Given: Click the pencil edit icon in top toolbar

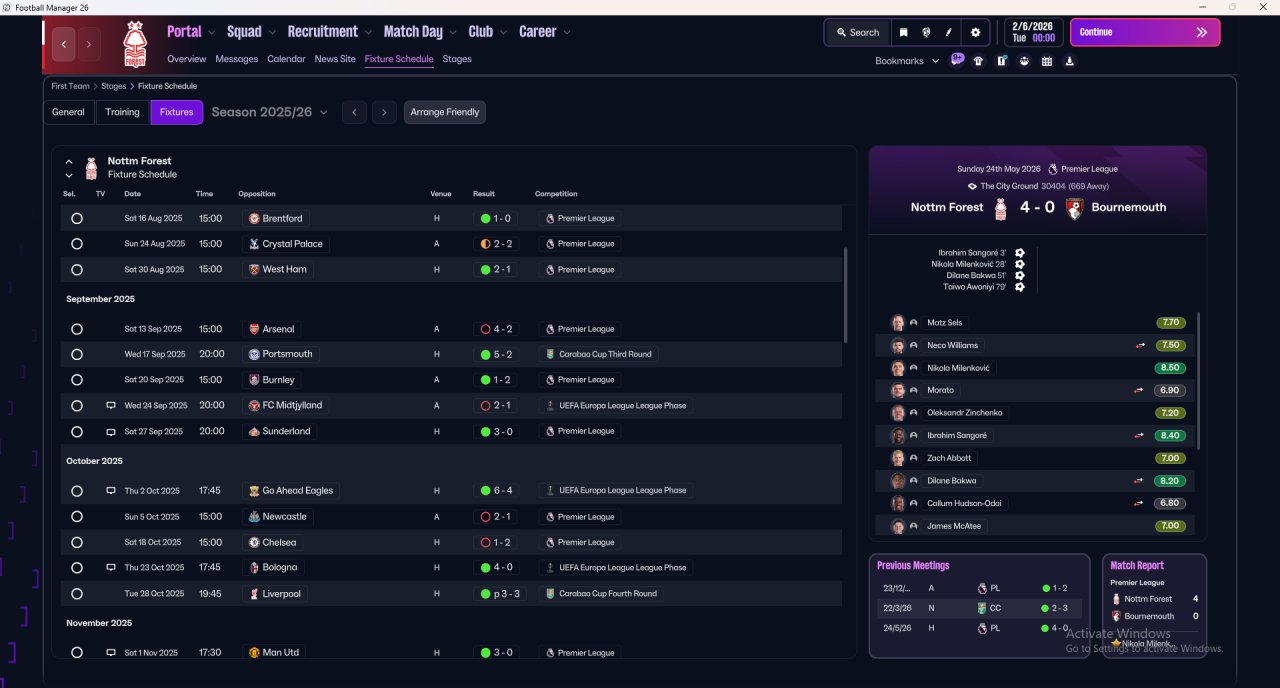Looking at the screenshot, I should [x=948, y=32].
